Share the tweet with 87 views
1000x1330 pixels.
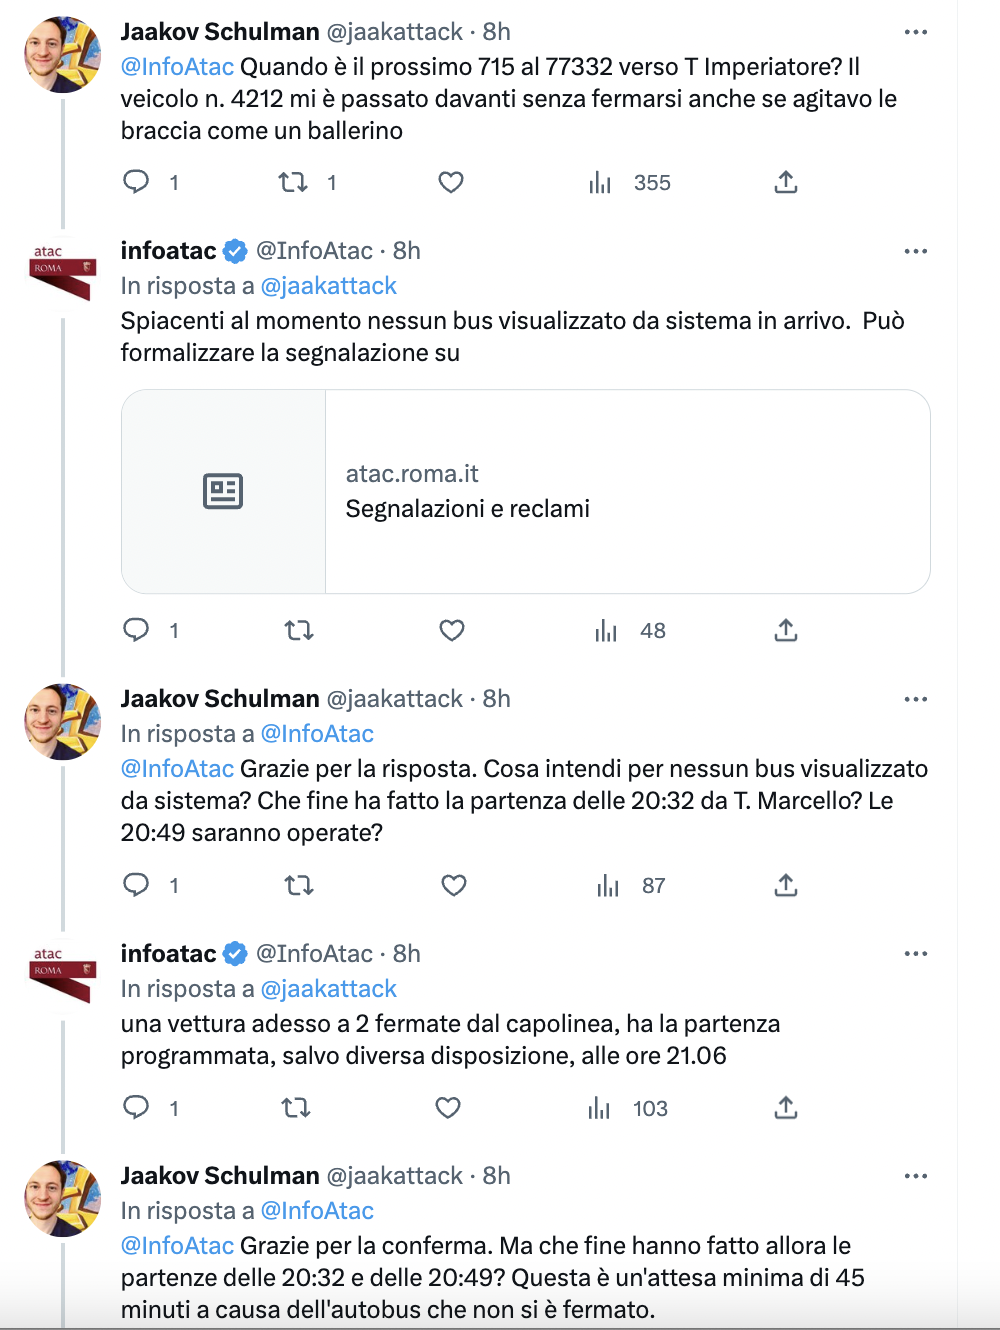pos(786,885)
